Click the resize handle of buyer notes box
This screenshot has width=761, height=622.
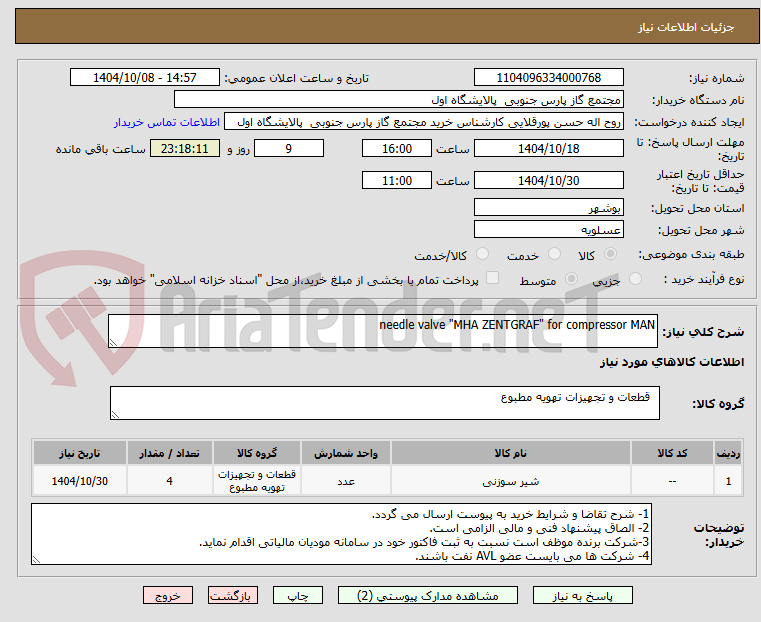coord(36,560)
